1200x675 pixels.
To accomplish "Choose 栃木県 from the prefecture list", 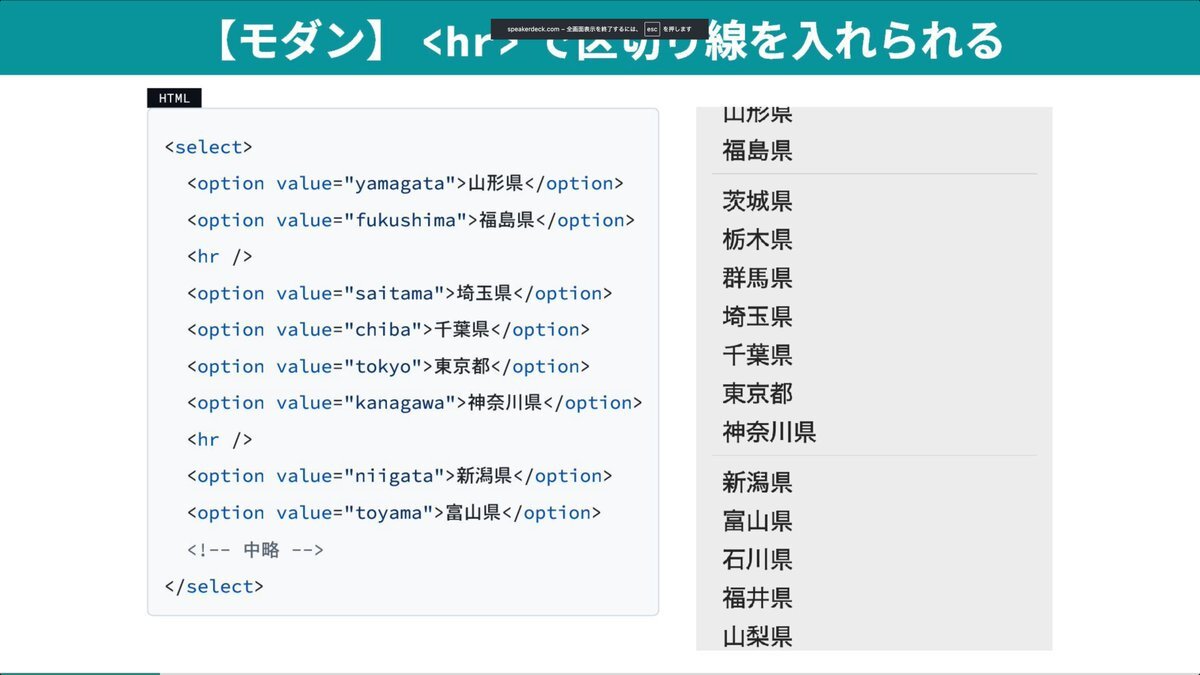I will pos(757,240).
